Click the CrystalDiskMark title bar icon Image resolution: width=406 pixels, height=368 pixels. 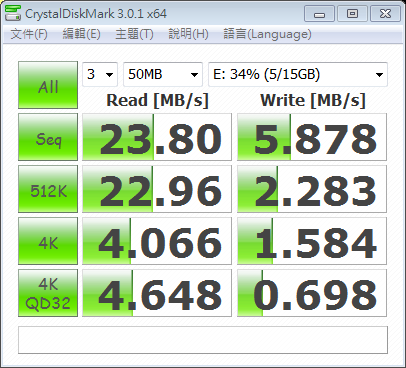[x=12, y=13]
